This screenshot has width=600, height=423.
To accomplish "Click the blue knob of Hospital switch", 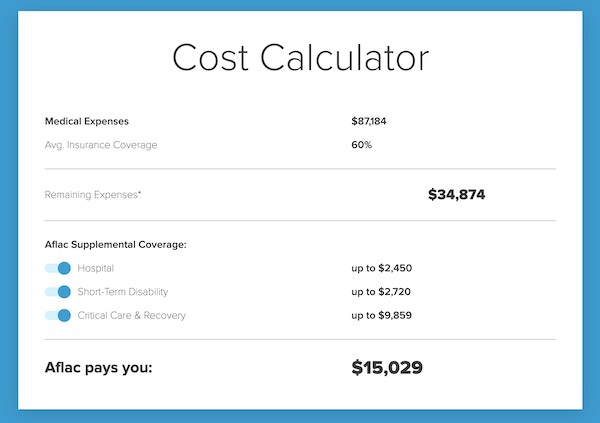I will 64,268.
